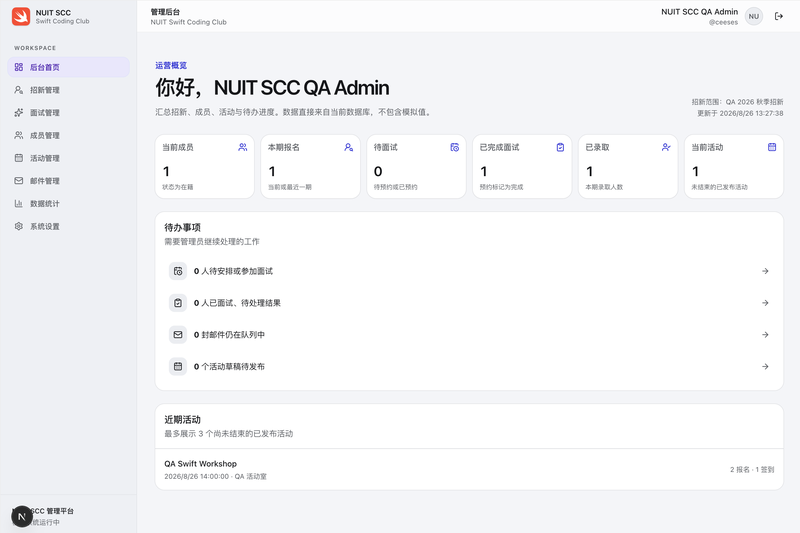Click the @ceeses username
Viewport: 800px width, 533px height.
tap(723, 22)
